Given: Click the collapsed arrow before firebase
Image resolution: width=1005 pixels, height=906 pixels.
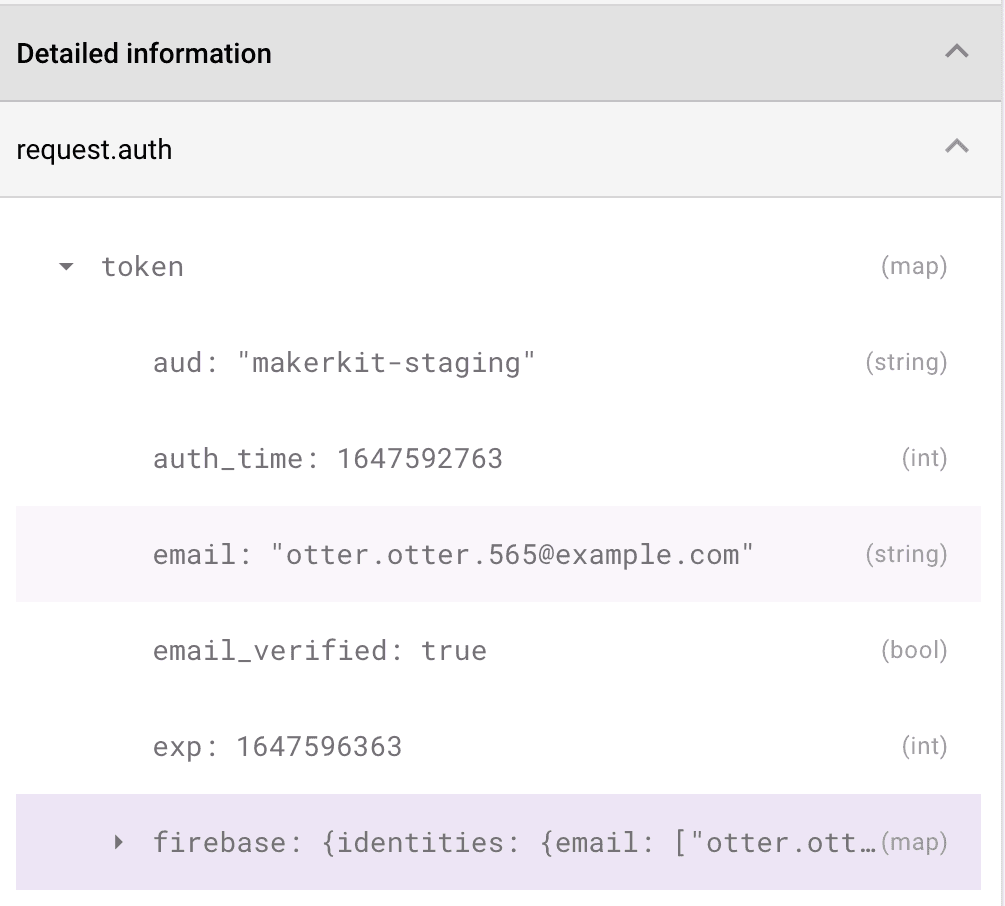Looking at the screenshot, I should pyautogui.click(x=118, y=842).
